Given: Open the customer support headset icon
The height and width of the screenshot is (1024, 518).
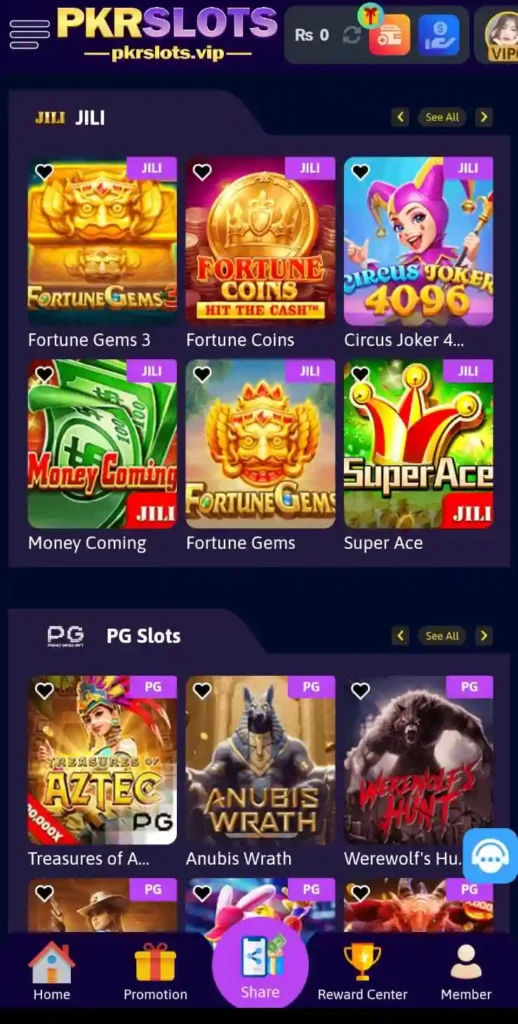Looking at the screenshot, I should tap(490, 856).
